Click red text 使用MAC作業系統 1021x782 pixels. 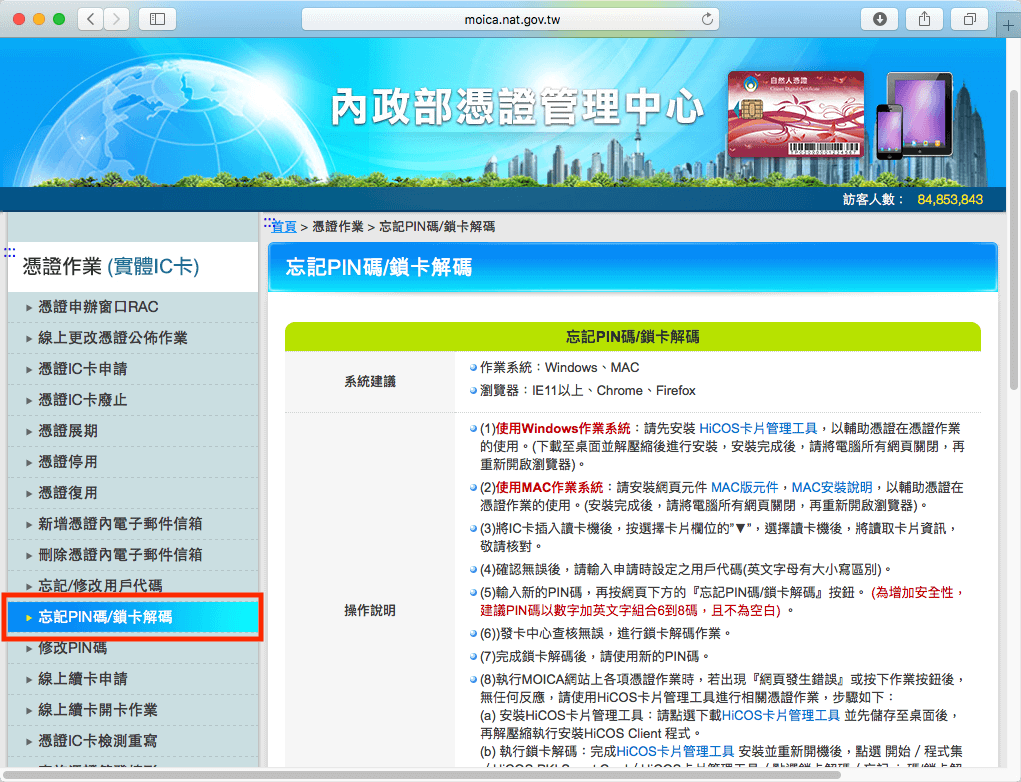(x=550, y=487)
